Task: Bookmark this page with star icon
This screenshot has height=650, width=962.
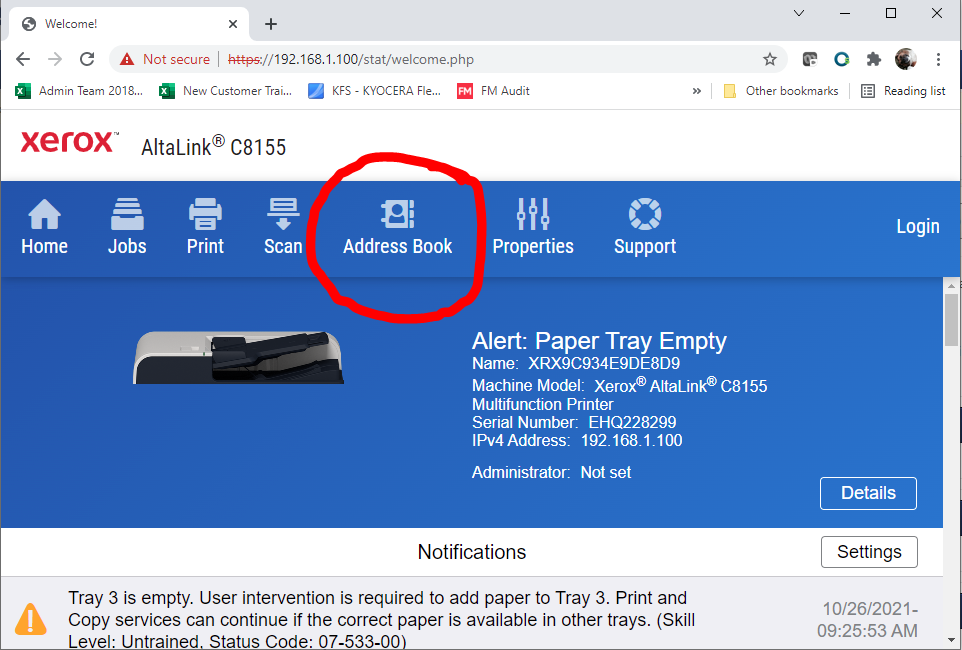Action: pyautogui.click(x=769, y=59)
